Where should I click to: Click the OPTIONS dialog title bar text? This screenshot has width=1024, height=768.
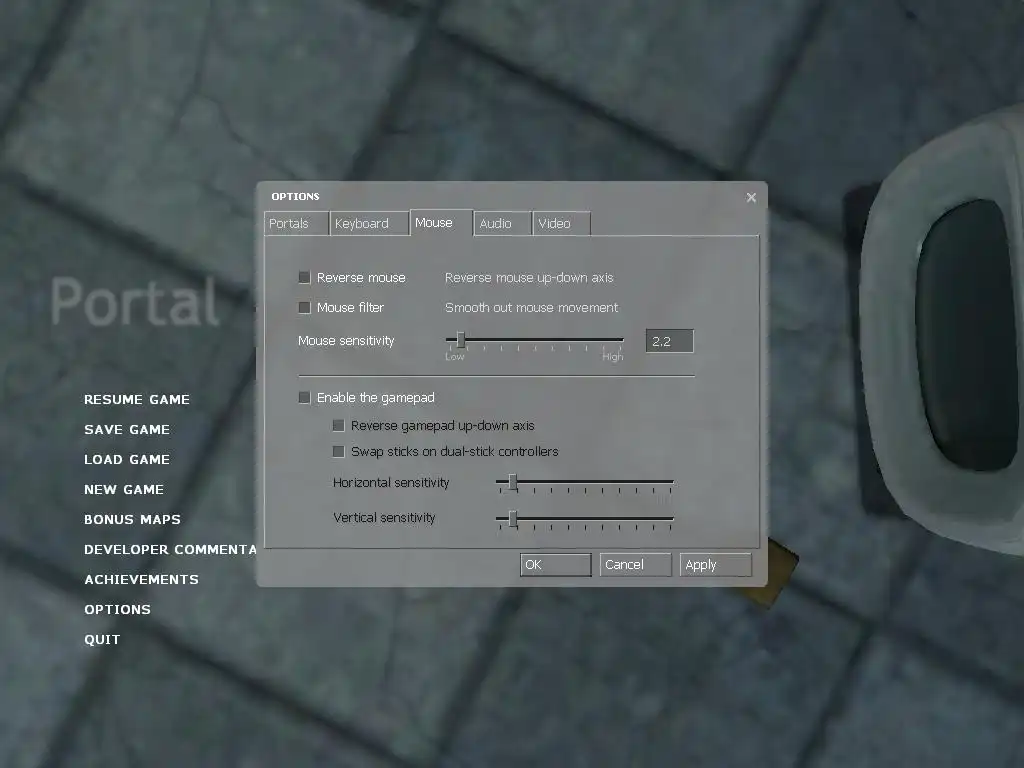click(x=295, y=197)
